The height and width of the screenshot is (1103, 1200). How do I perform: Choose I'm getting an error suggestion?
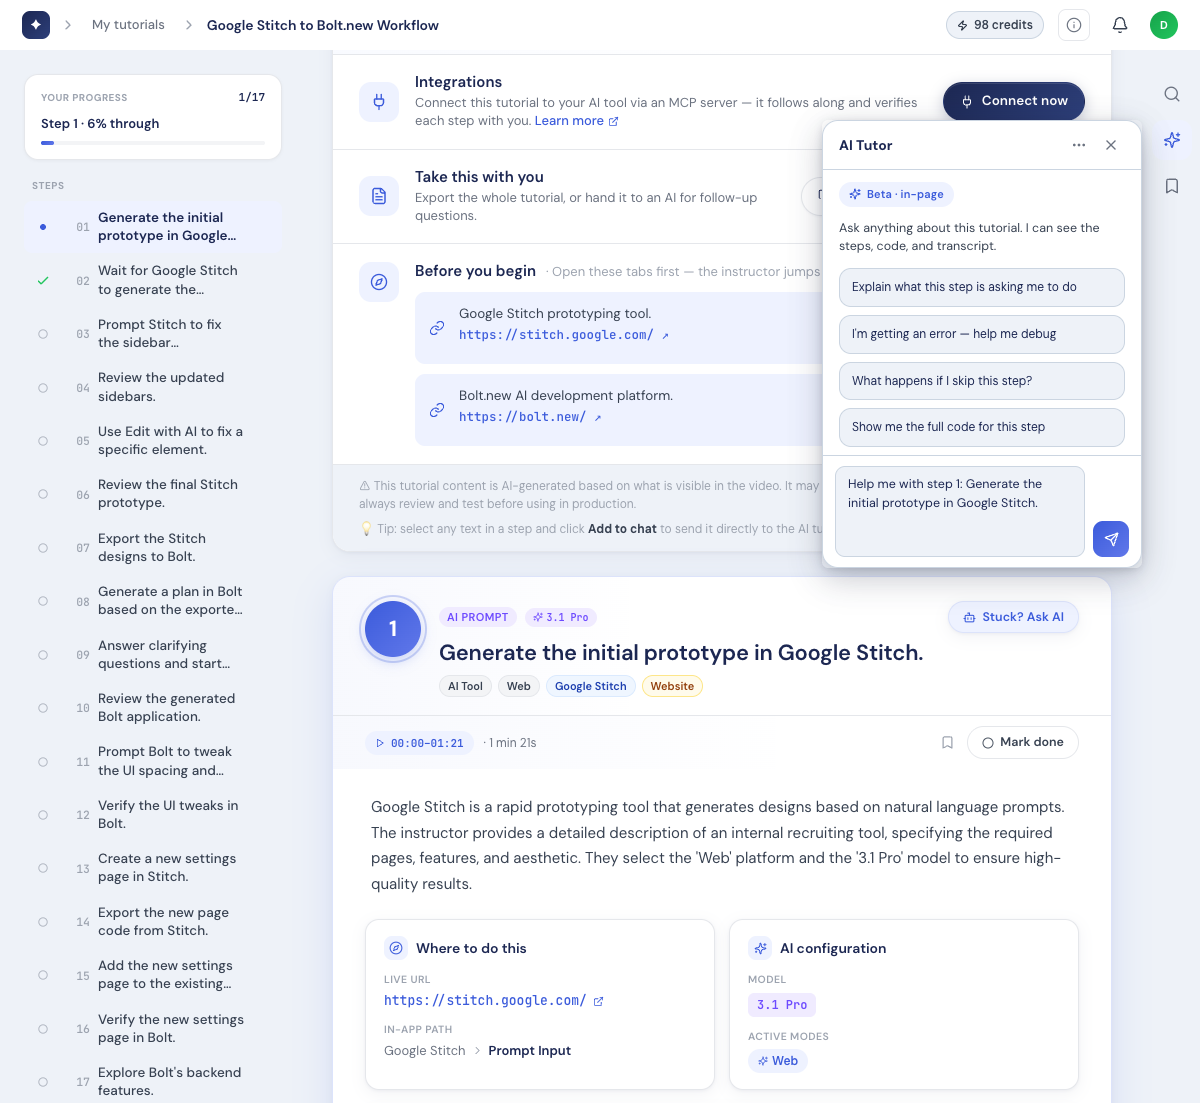pyautogui.click(x=982, y=334)
